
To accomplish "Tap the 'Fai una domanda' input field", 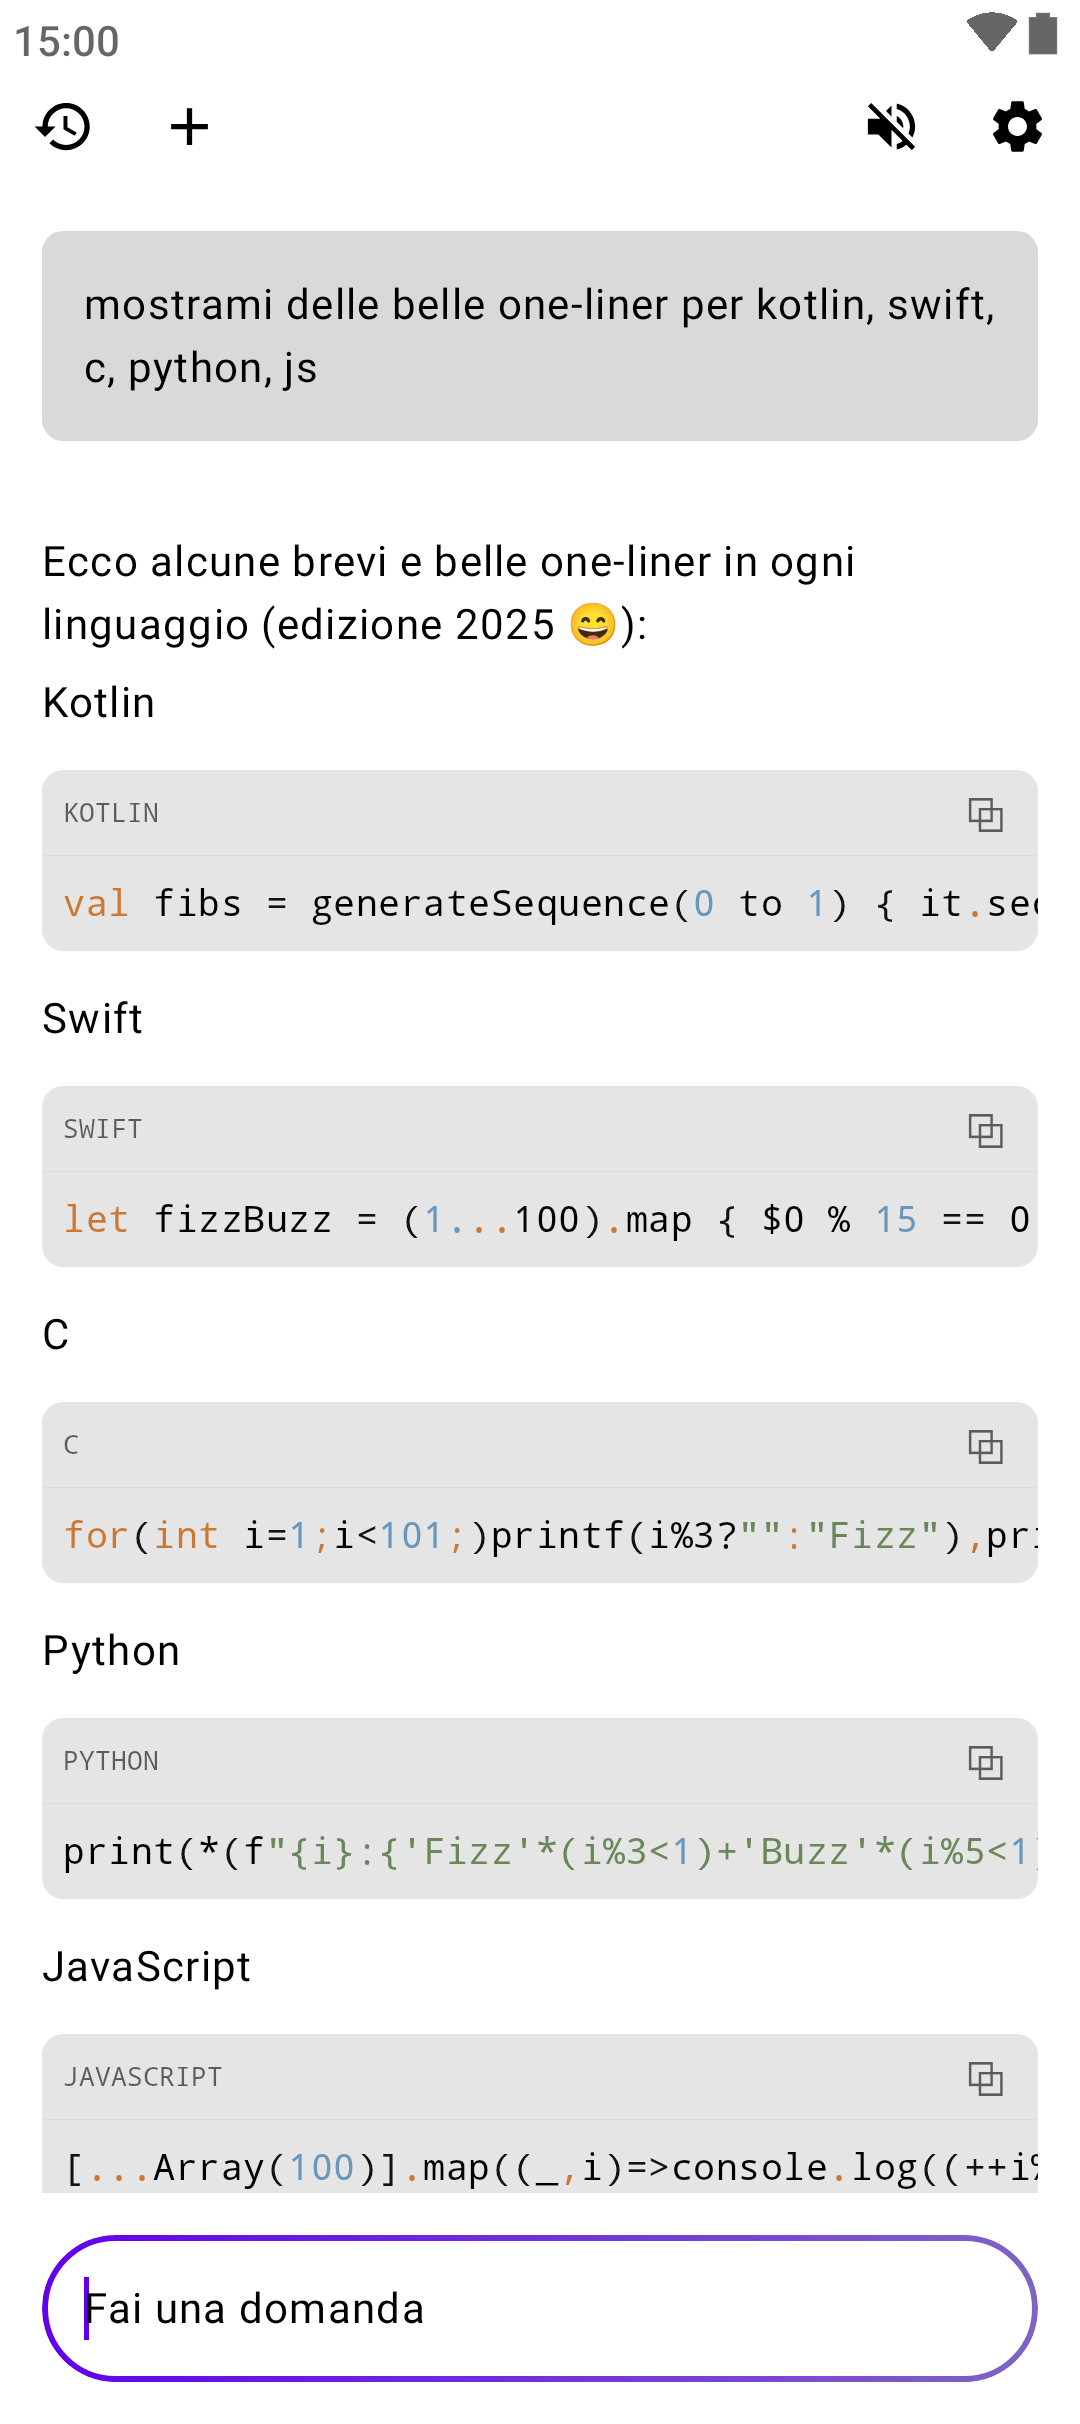I will point(540,2308).
